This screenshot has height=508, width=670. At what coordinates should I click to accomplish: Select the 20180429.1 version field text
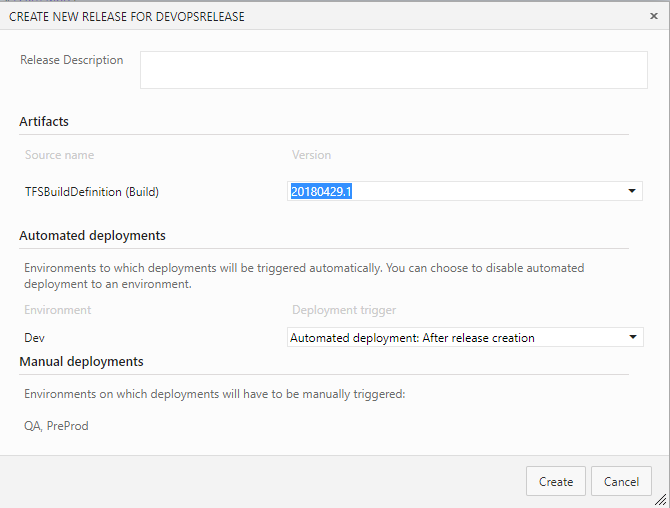pyautogui.click(x=321, y=191)
